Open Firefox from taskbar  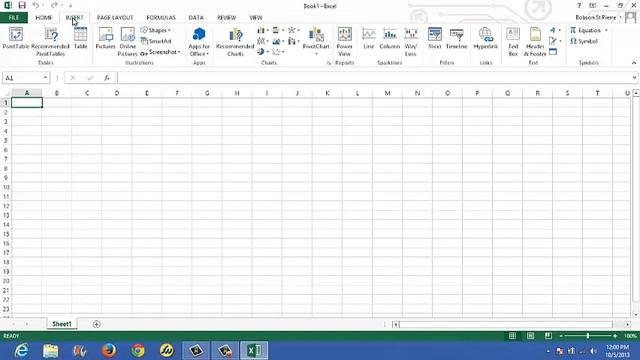click(109, 351)
